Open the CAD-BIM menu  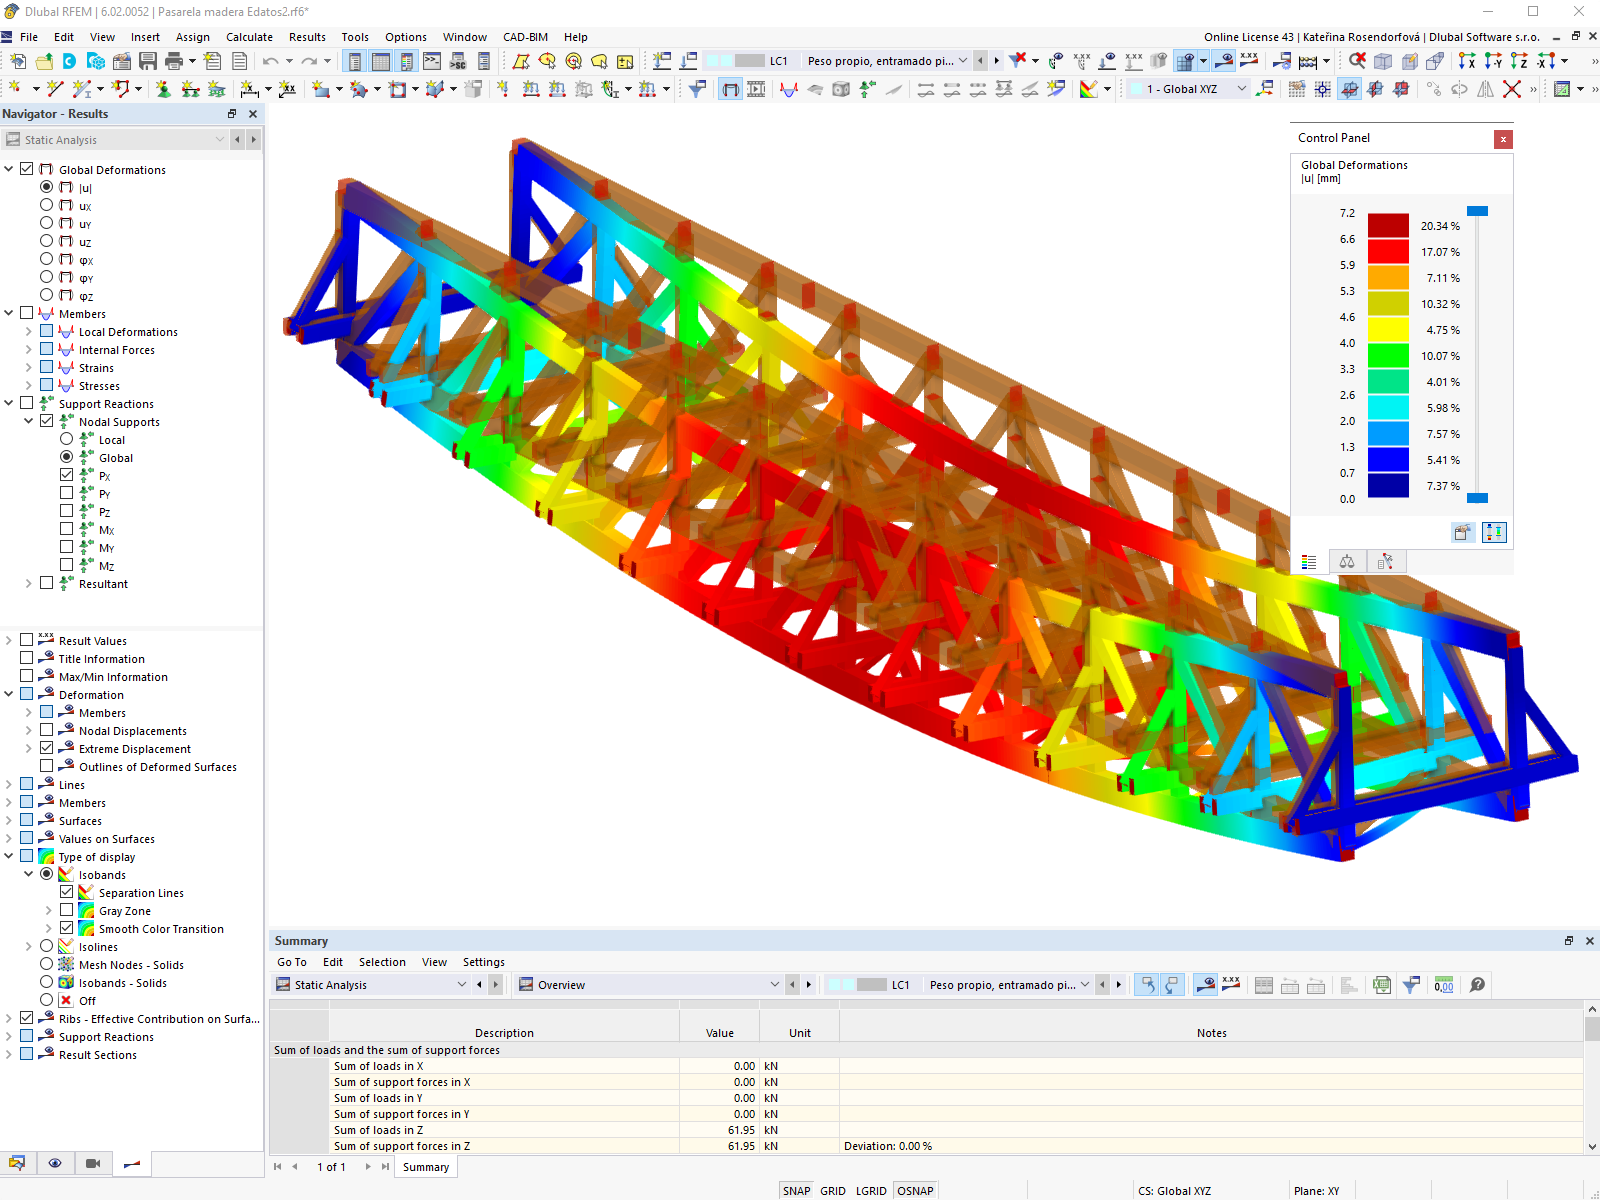click(x=525, y=37)
